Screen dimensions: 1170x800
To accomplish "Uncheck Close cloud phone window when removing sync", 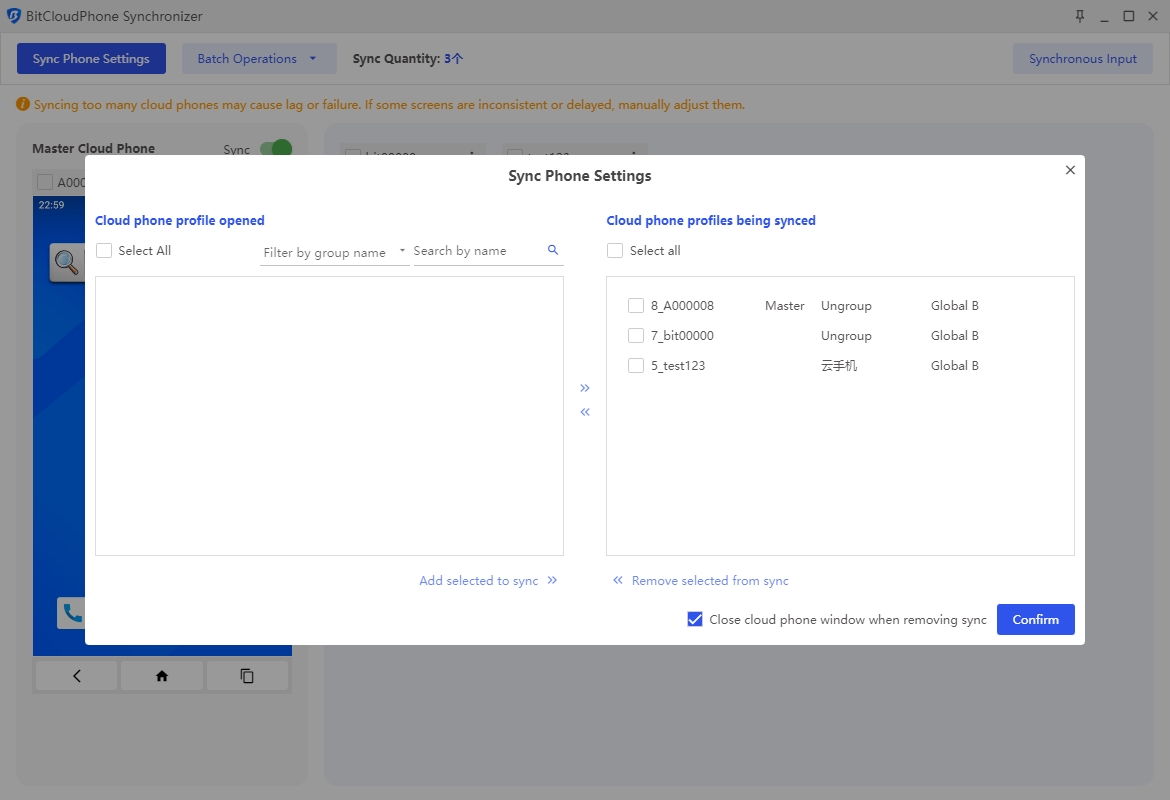I will [695, 620].
